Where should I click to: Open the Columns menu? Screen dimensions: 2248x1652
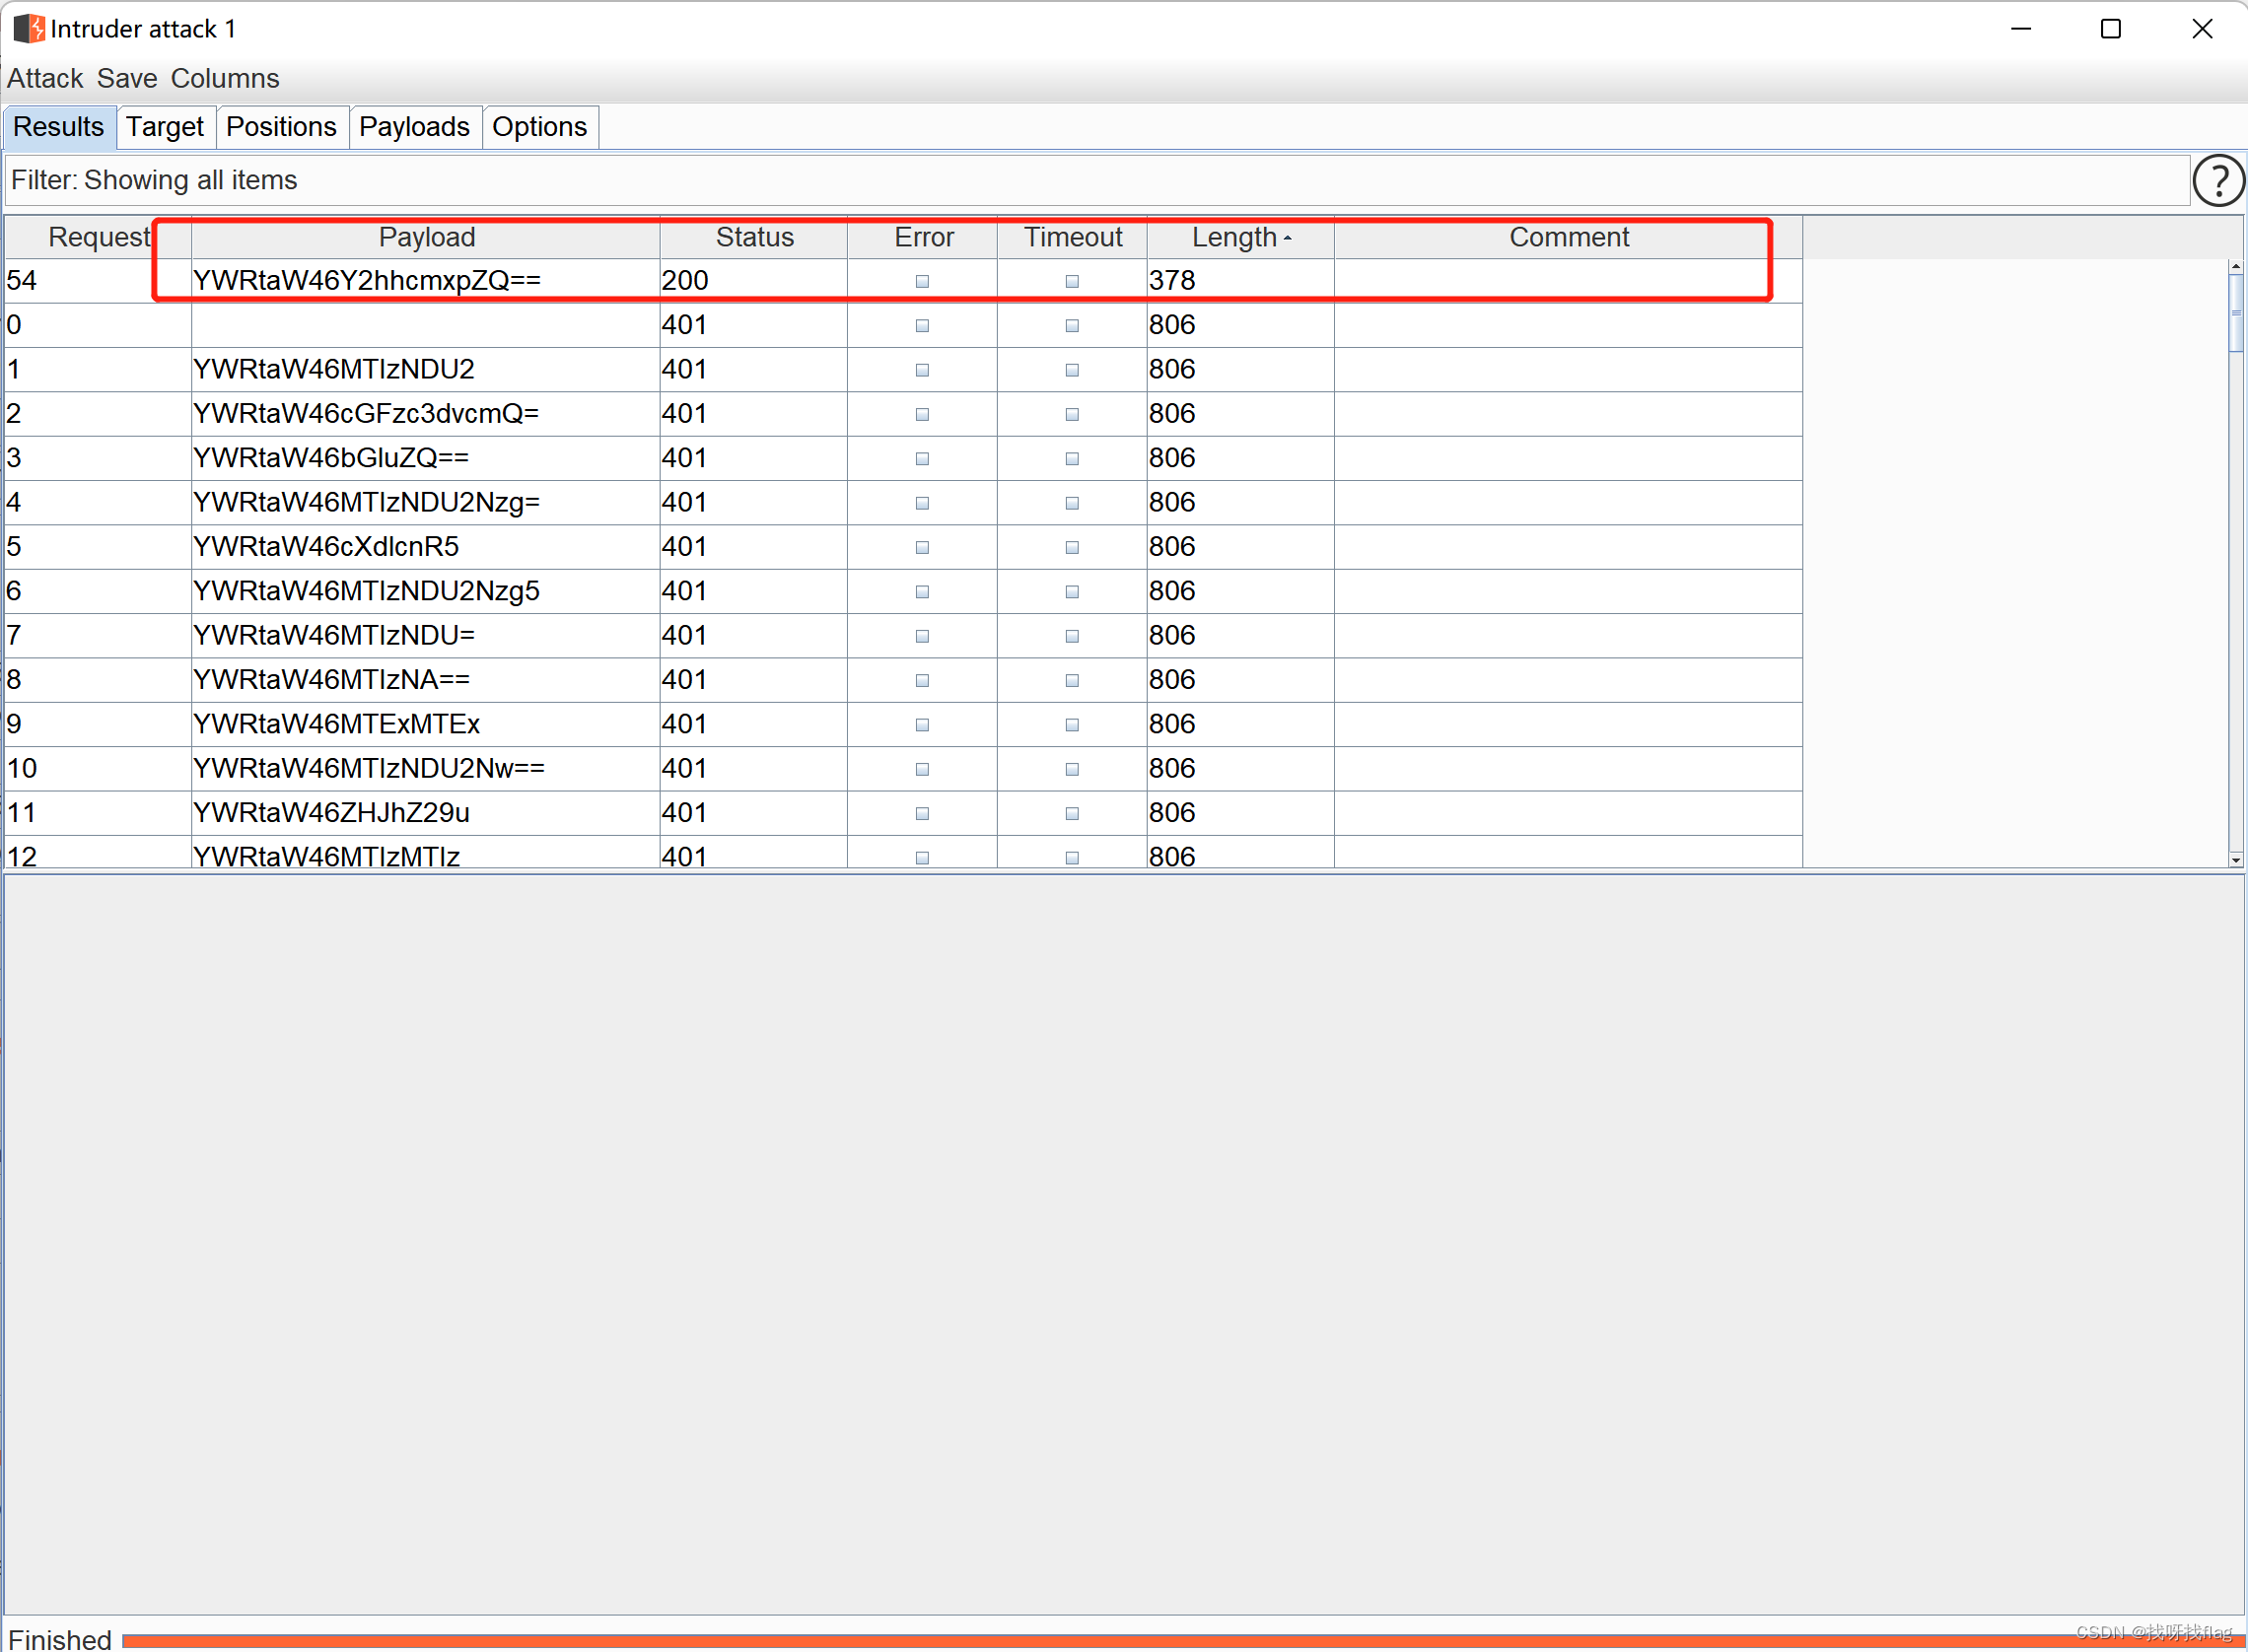point(225,78)
